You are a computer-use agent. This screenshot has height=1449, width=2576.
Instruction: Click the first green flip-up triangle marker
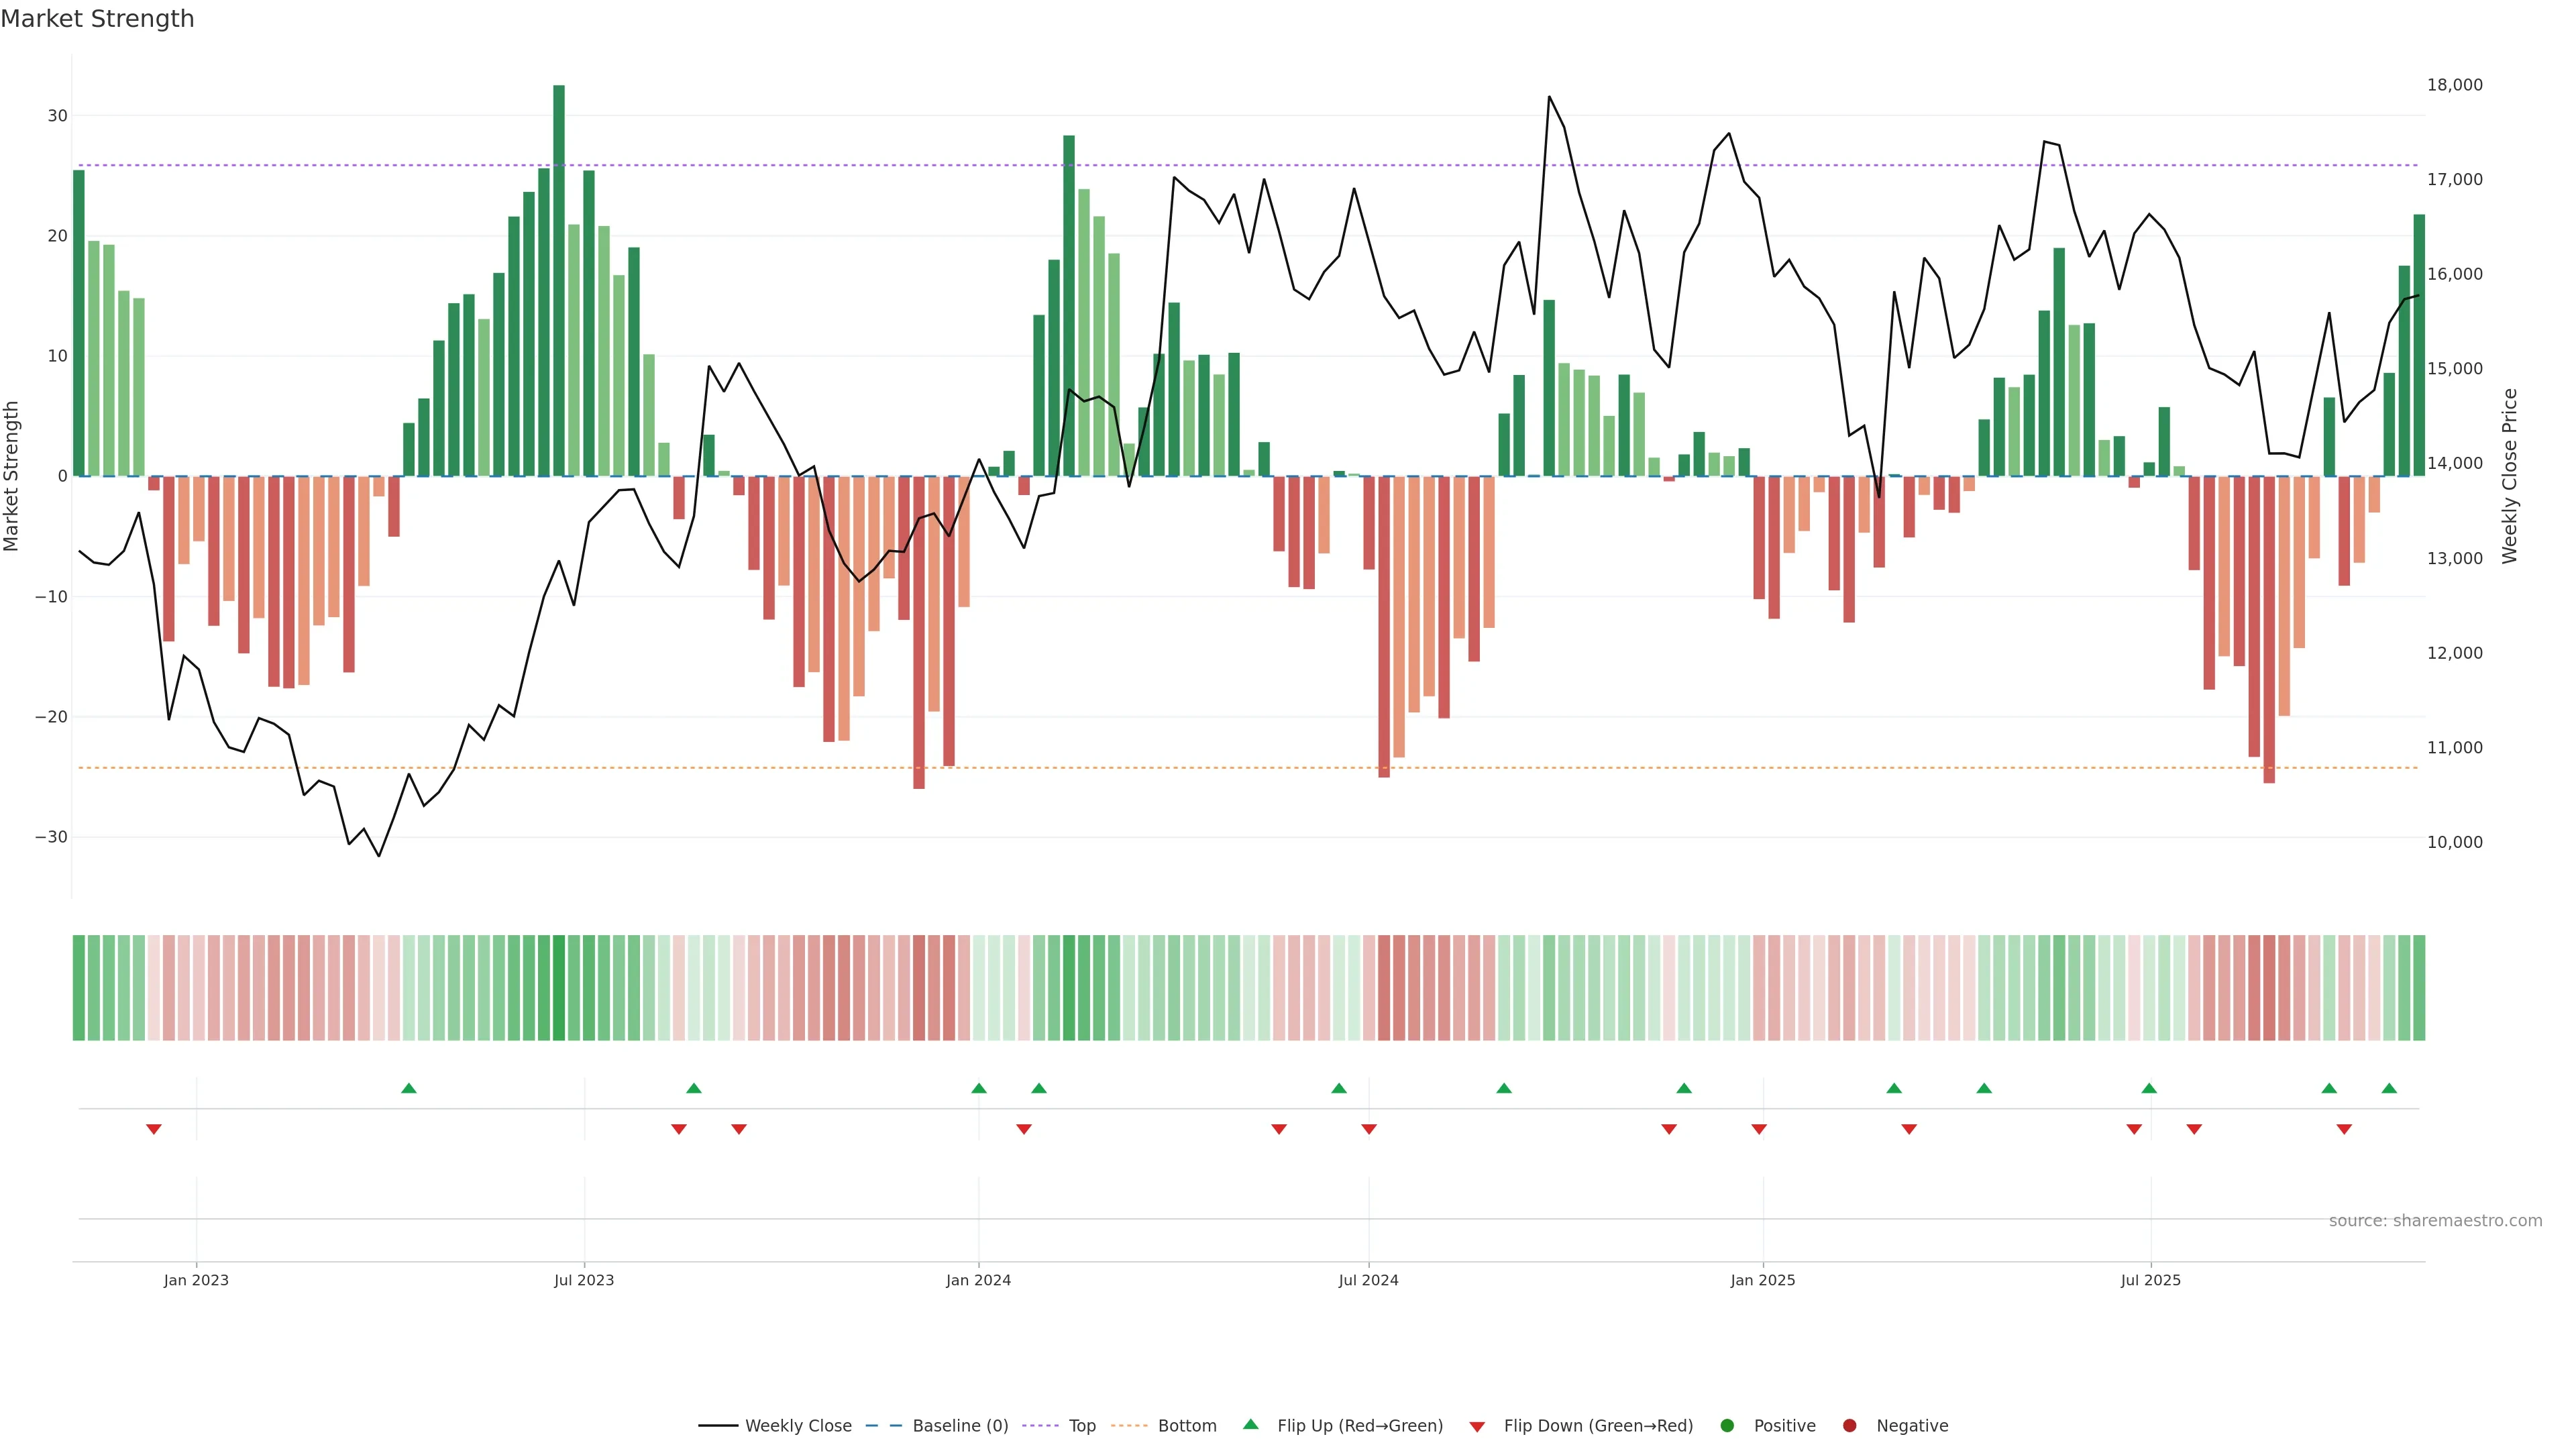point(408,1088)
